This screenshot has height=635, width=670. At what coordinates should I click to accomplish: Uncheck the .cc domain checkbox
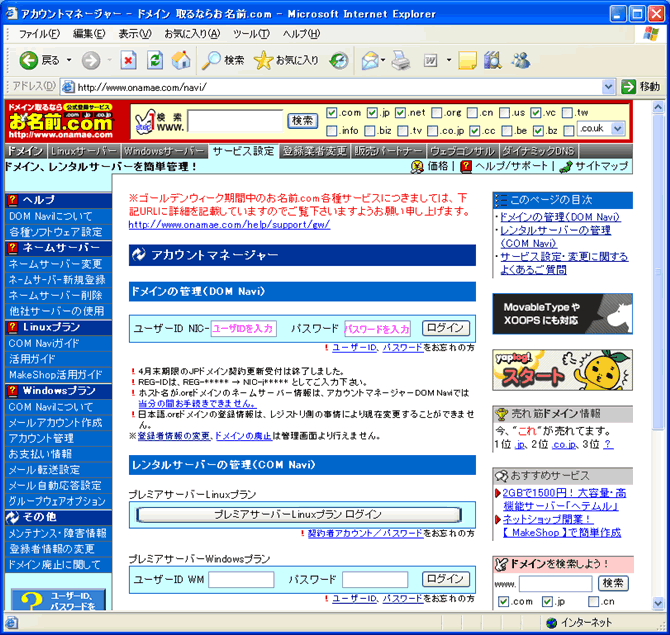474,131
